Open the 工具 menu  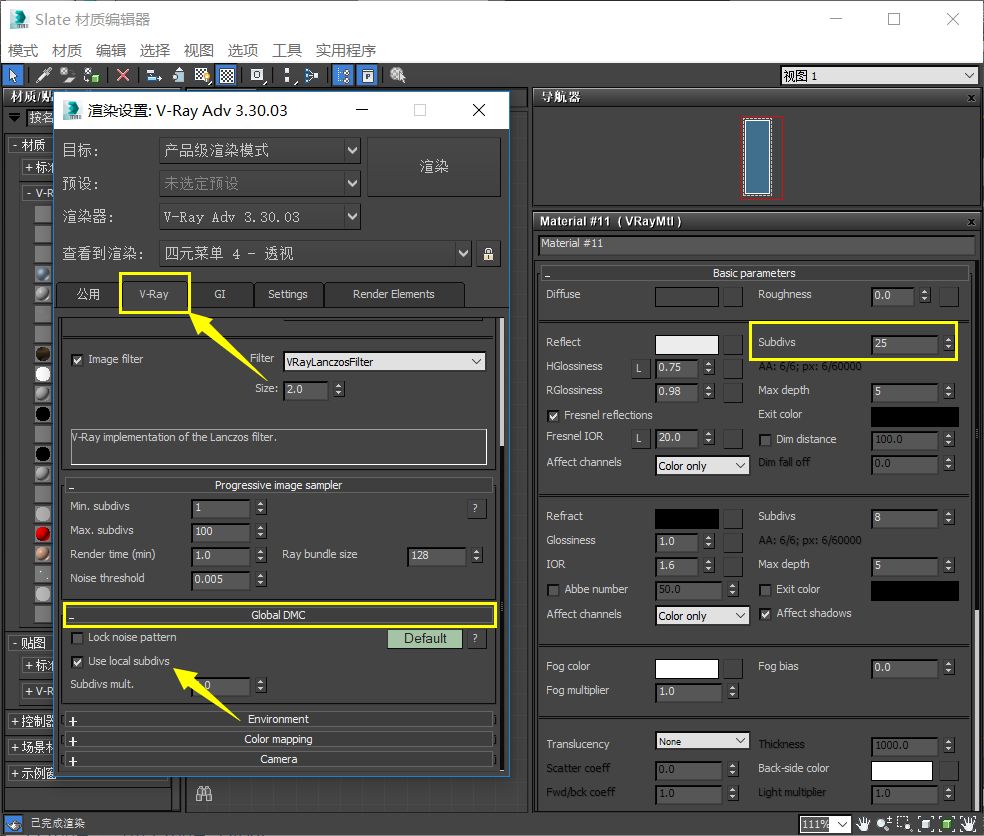coord(286,50)
